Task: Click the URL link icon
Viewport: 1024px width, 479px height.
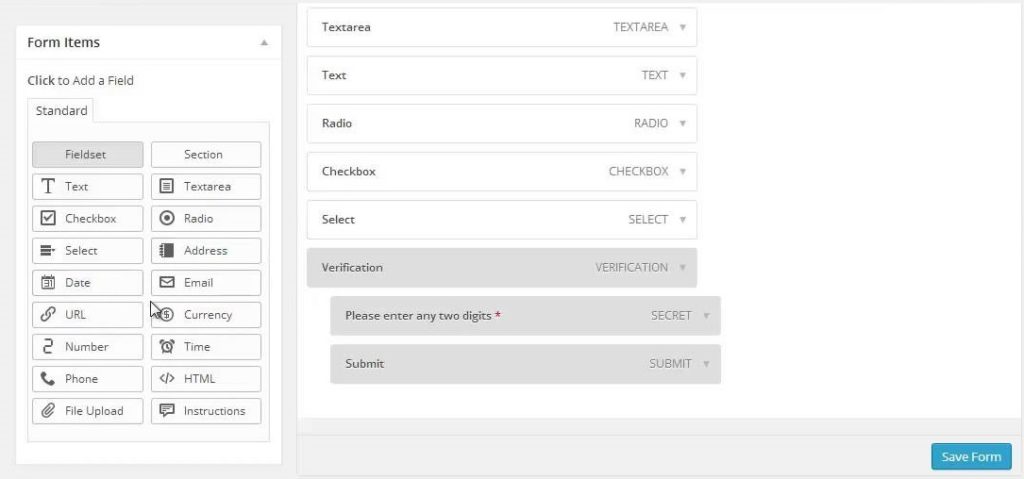Action: (47, 315)
